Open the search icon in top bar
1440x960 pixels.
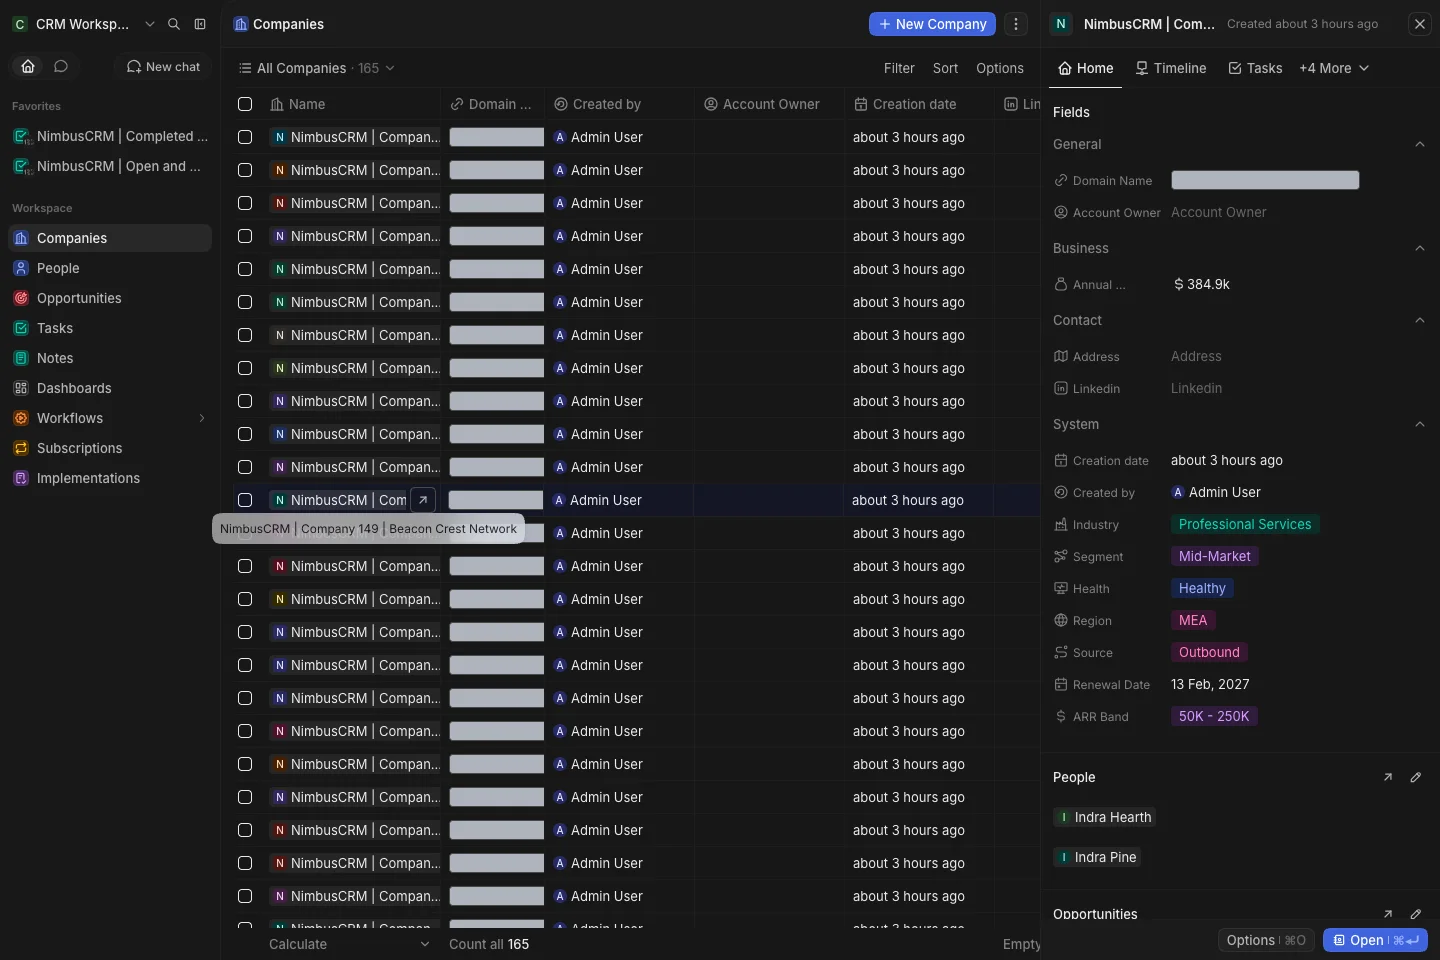(x=174, y=24)
